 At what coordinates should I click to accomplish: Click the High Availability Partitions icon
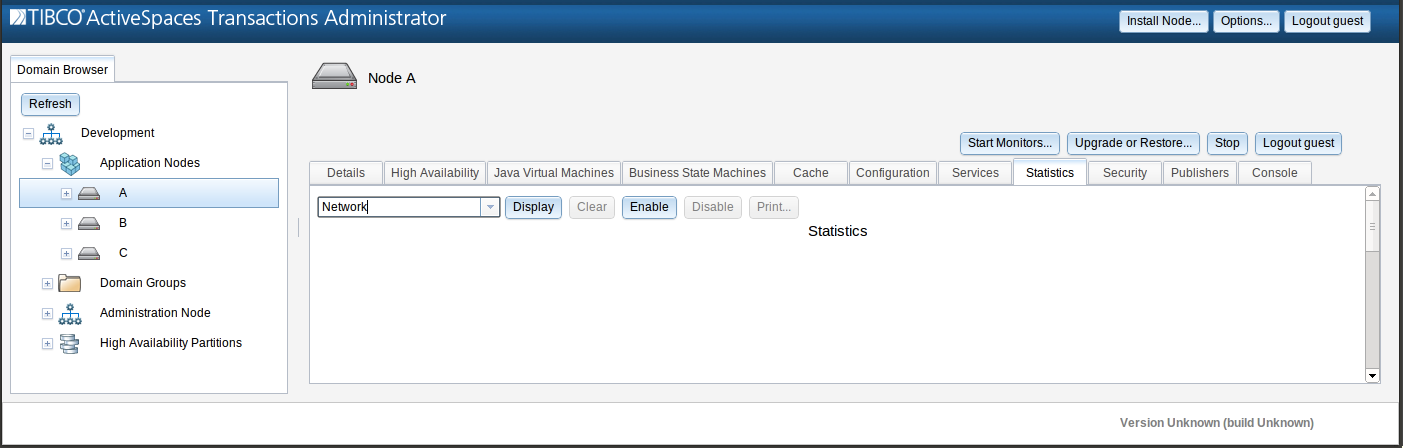pyautogui.click(x=70, y=343)
